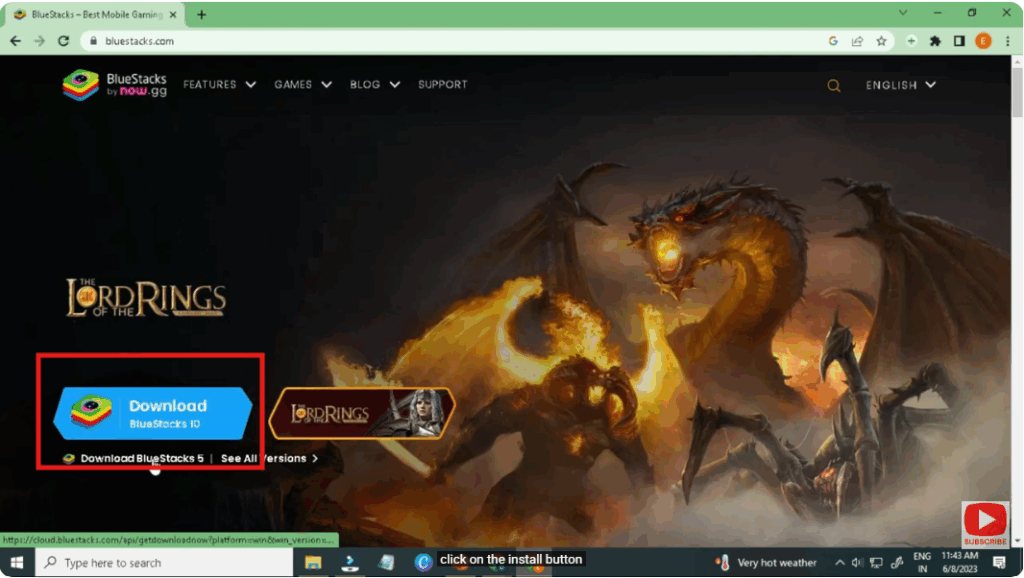Open the Windows Start menu
This screenshot has height=578, width=1024.
pos(17,562)
